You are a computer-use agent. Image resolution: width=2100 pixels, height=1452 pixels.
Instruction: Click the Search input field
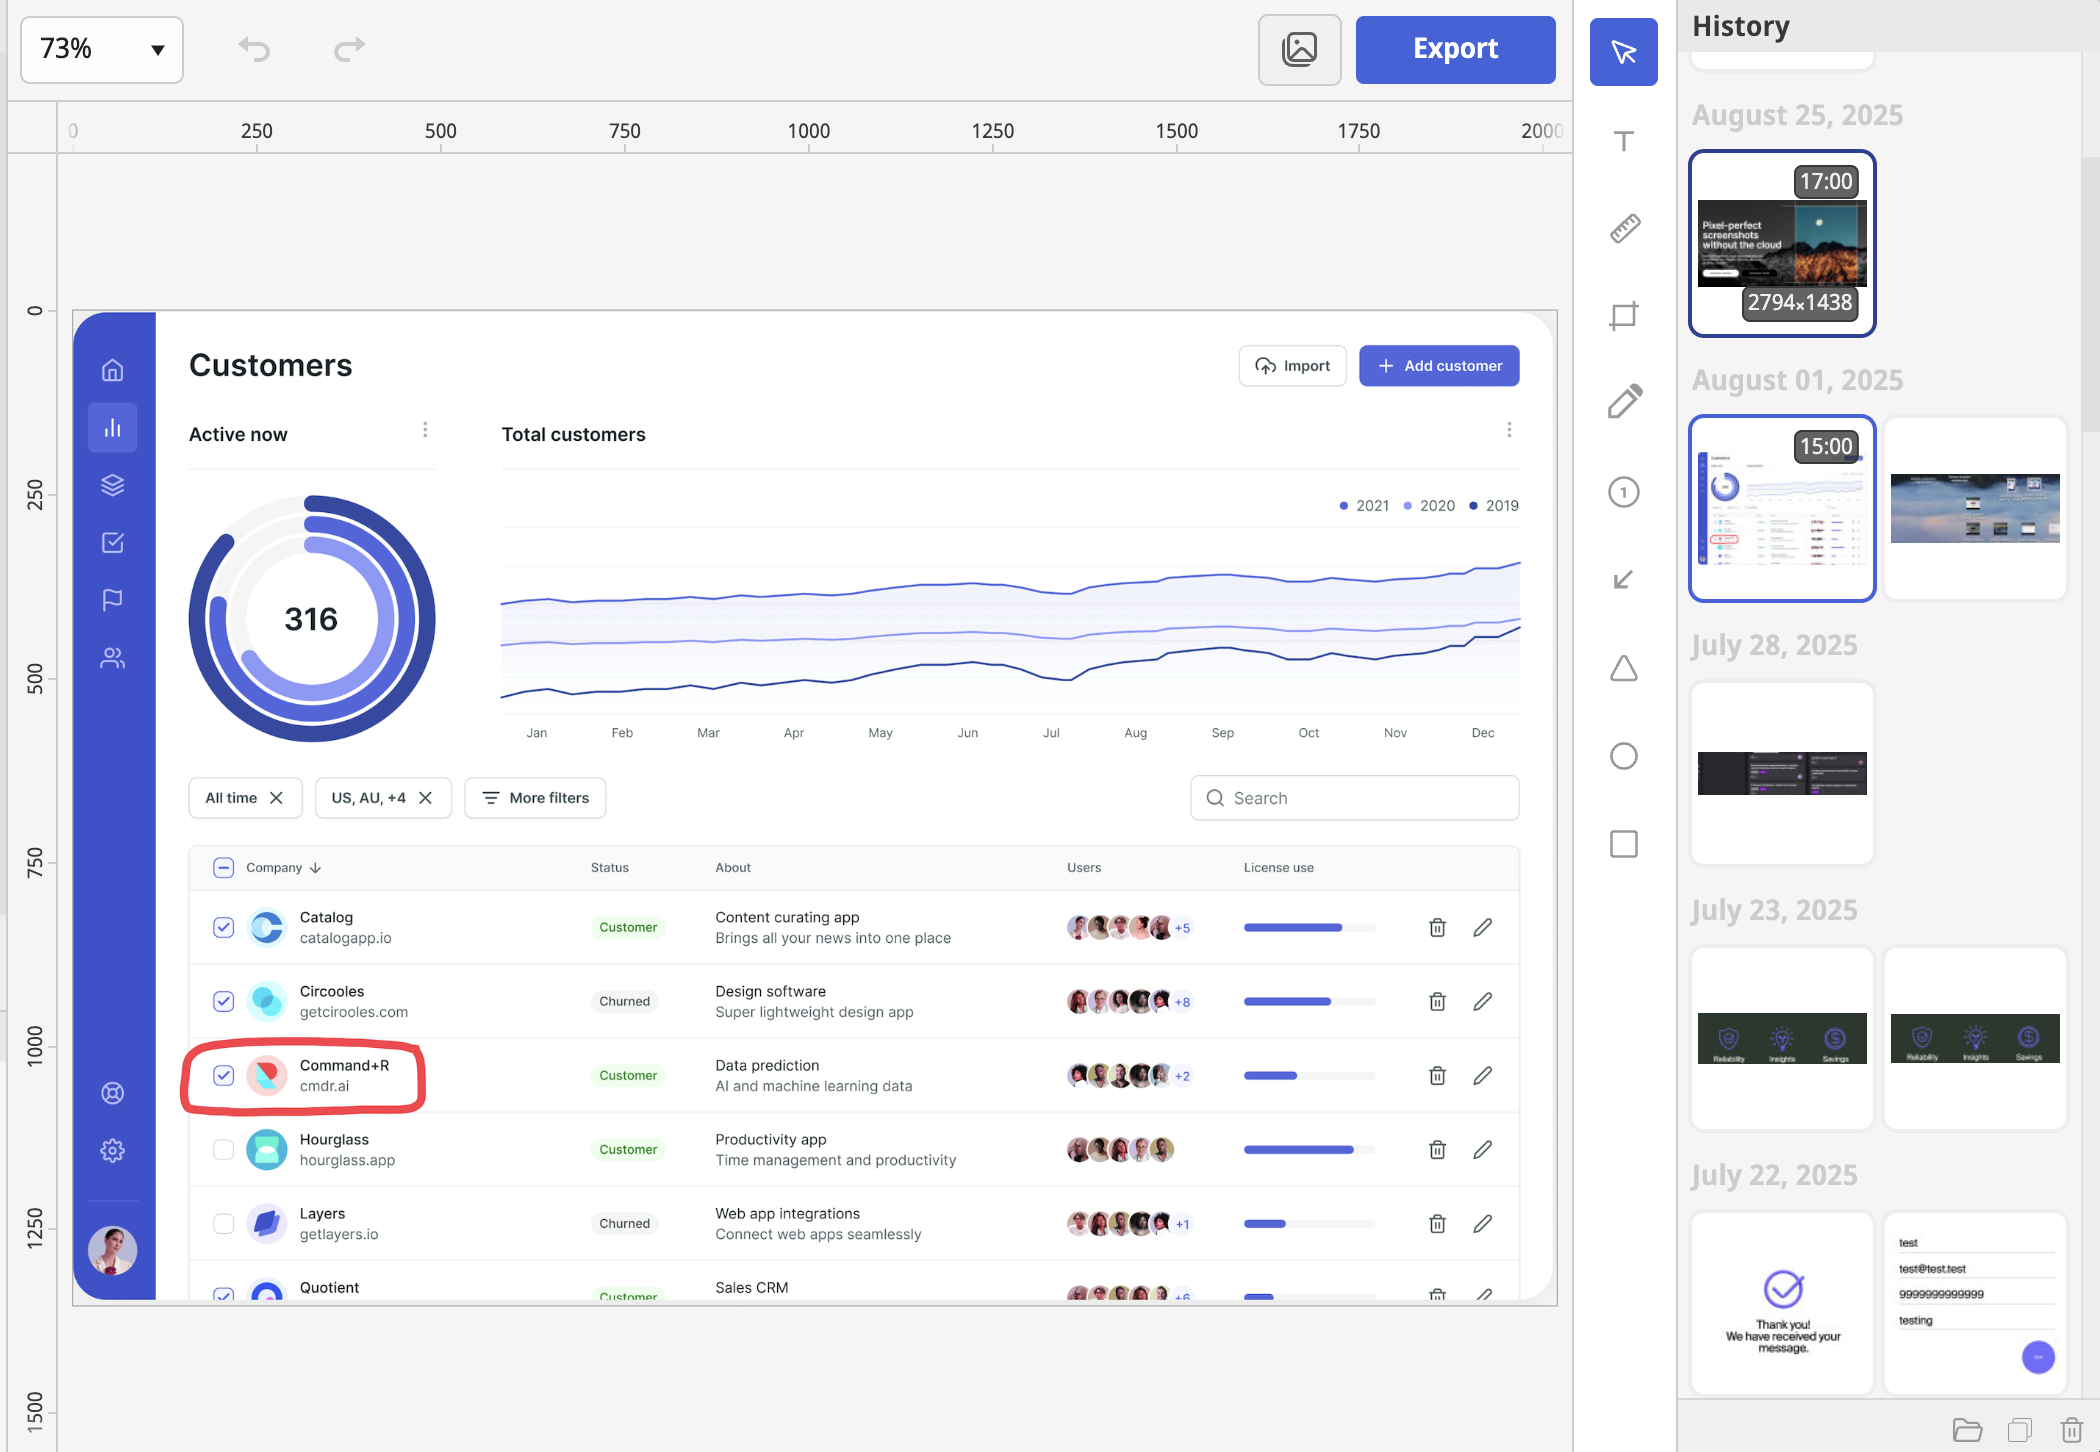pos(1355,798)
